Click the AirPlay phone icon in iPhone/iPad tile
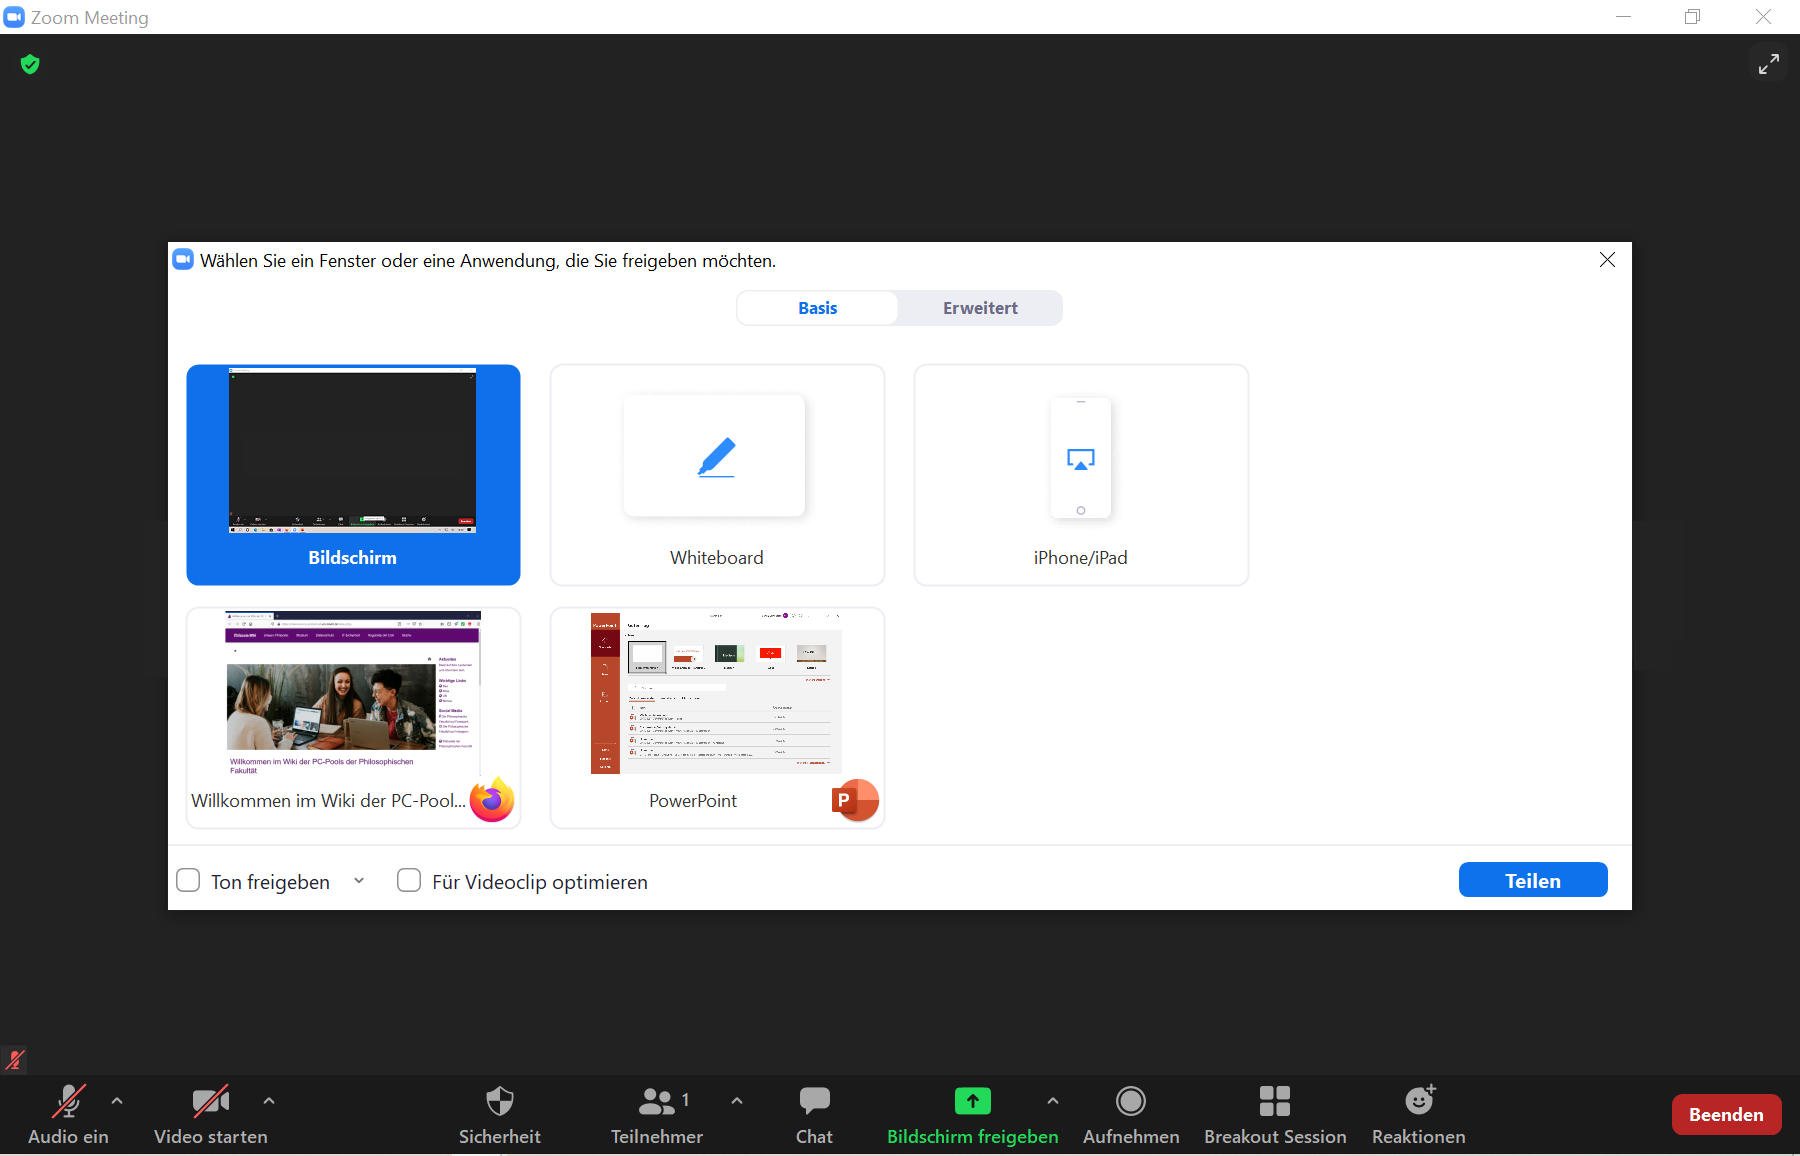1800x1156 pixels. coord(1081,458)
